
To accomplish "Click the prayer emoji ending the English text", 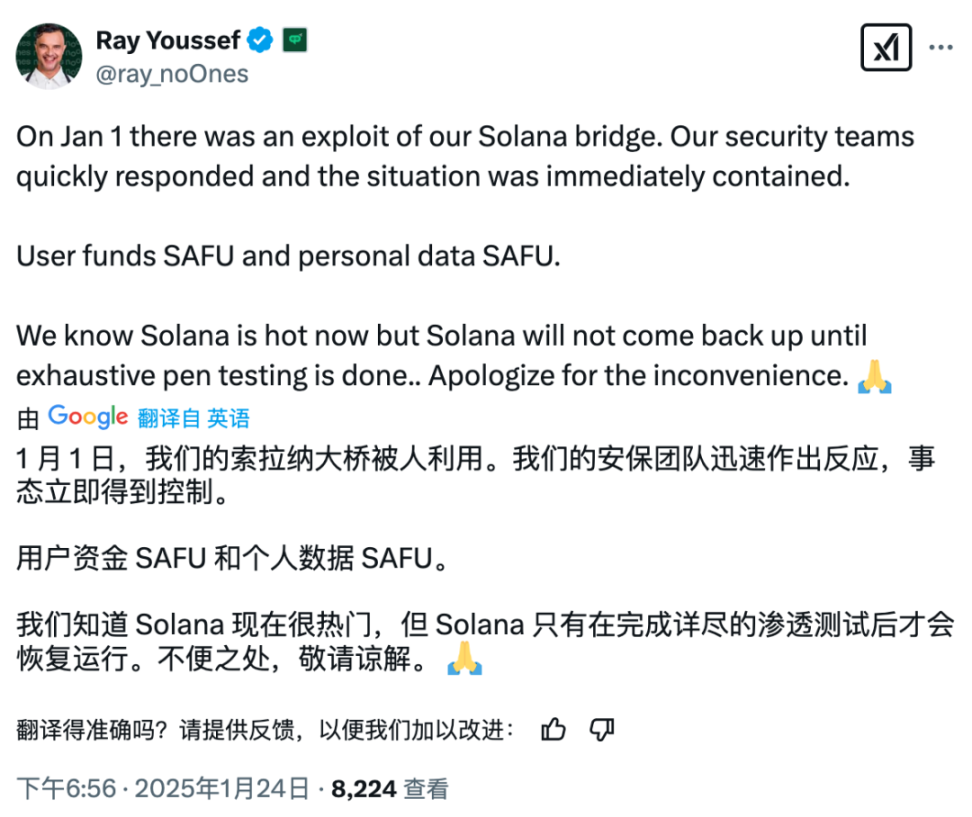I will click(875, 378).
